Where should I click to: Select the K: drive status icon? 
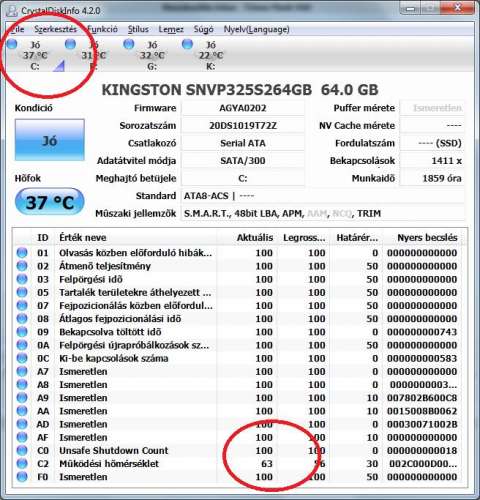pyautogui.click(x=187, y=44)
